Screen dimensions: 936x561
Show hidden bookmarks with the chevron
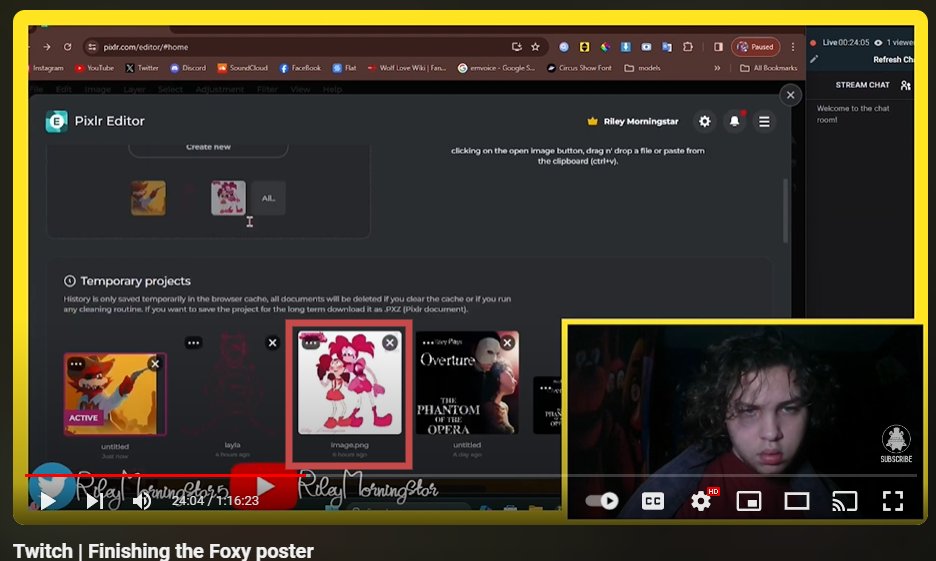coord(717,68)
